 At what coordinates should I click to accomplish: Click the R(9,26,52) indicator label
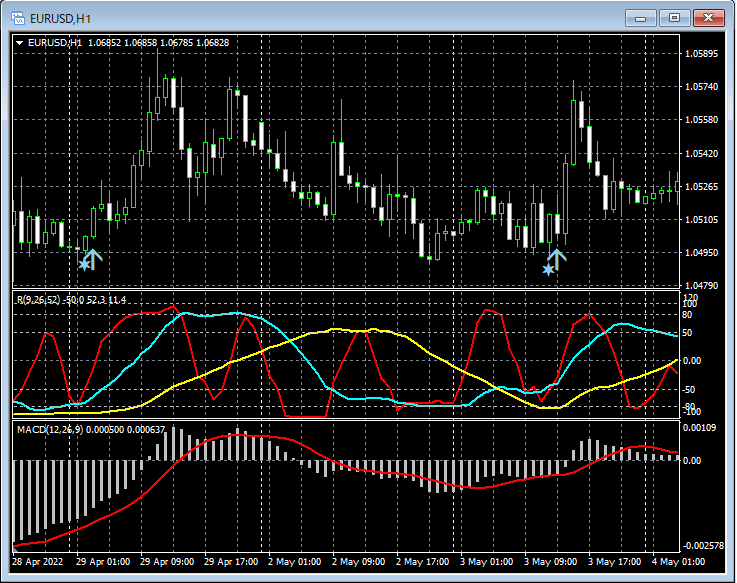click(x=40, y=300)
